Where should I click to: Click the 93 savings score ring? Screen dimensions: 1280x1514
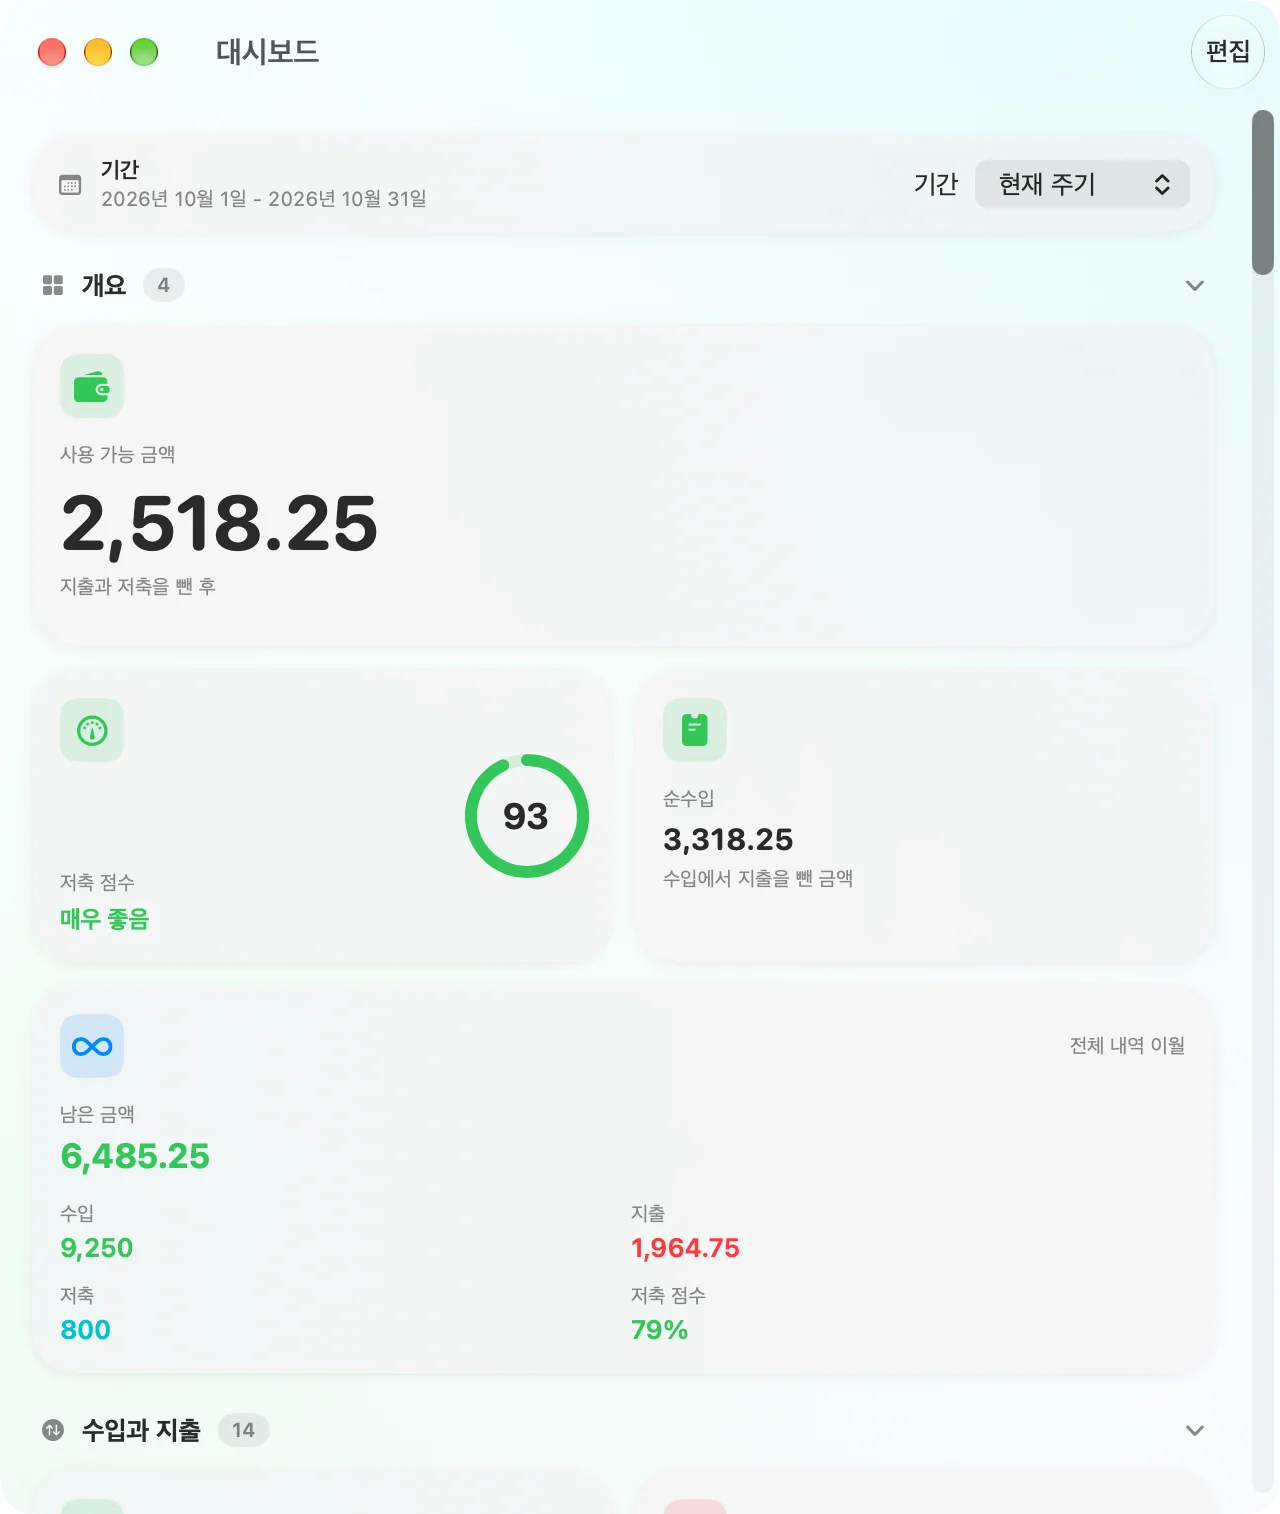click(526, 816)
